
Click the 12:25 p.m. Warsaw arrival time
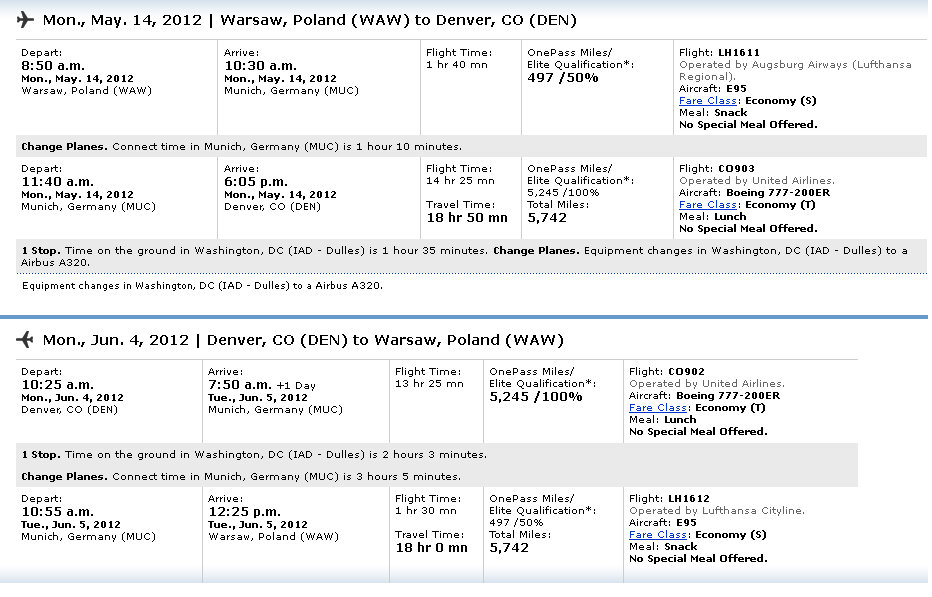pos(244,511)
